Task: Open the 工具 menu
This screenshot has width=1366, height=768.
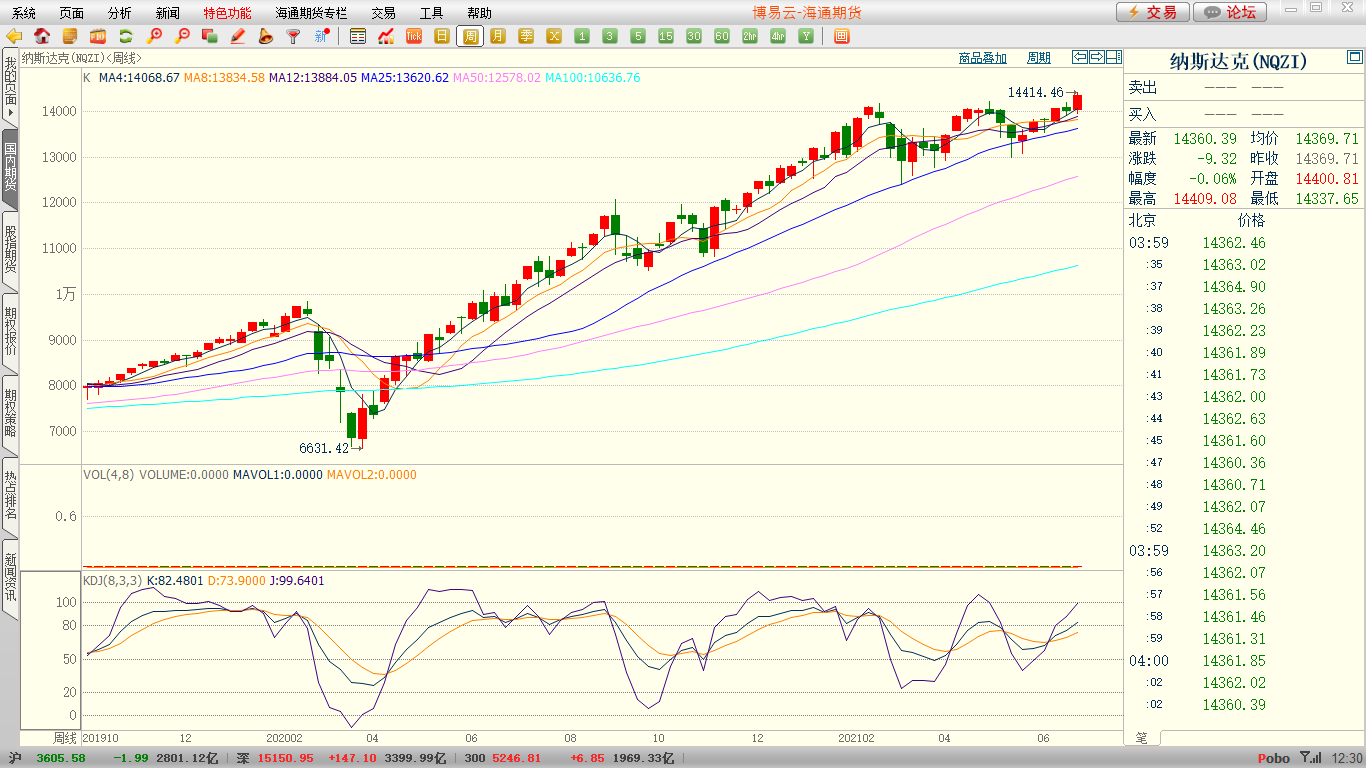Action: tap(431, 13)
